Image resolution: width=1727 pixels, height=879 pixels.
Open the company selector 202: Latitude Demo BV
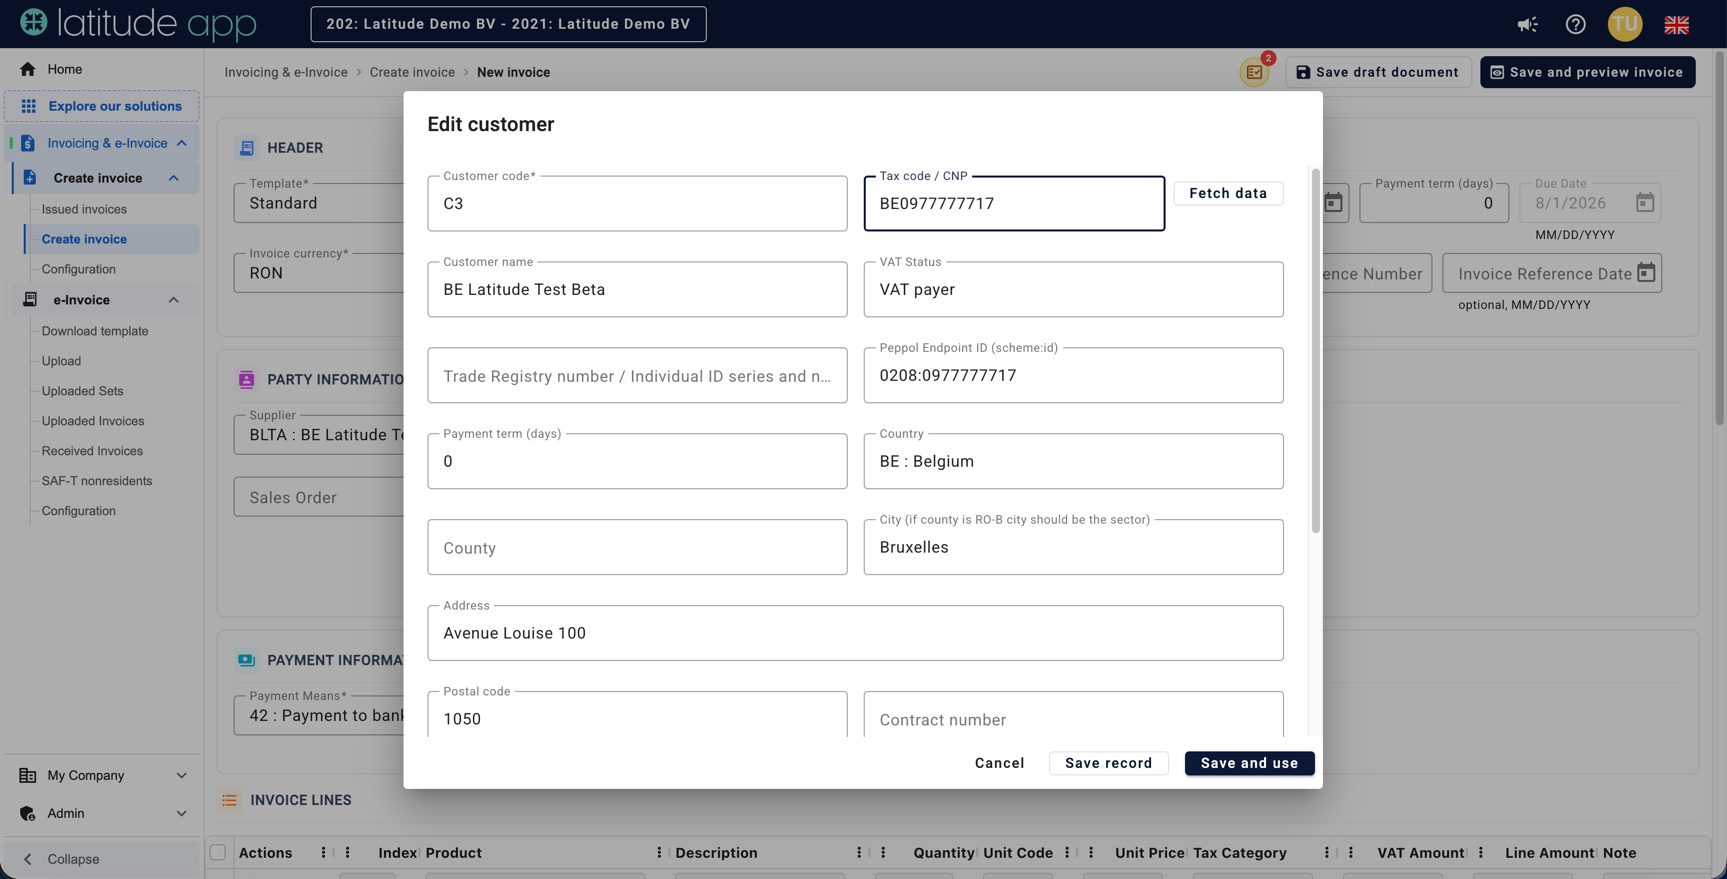tap(508, 24)
